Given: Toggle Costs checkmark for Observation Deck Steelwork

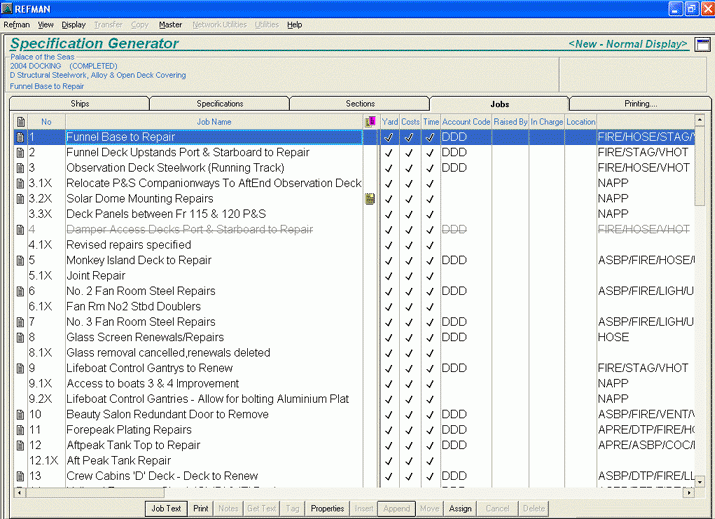Looking at the screenshot, I should 409,168.
